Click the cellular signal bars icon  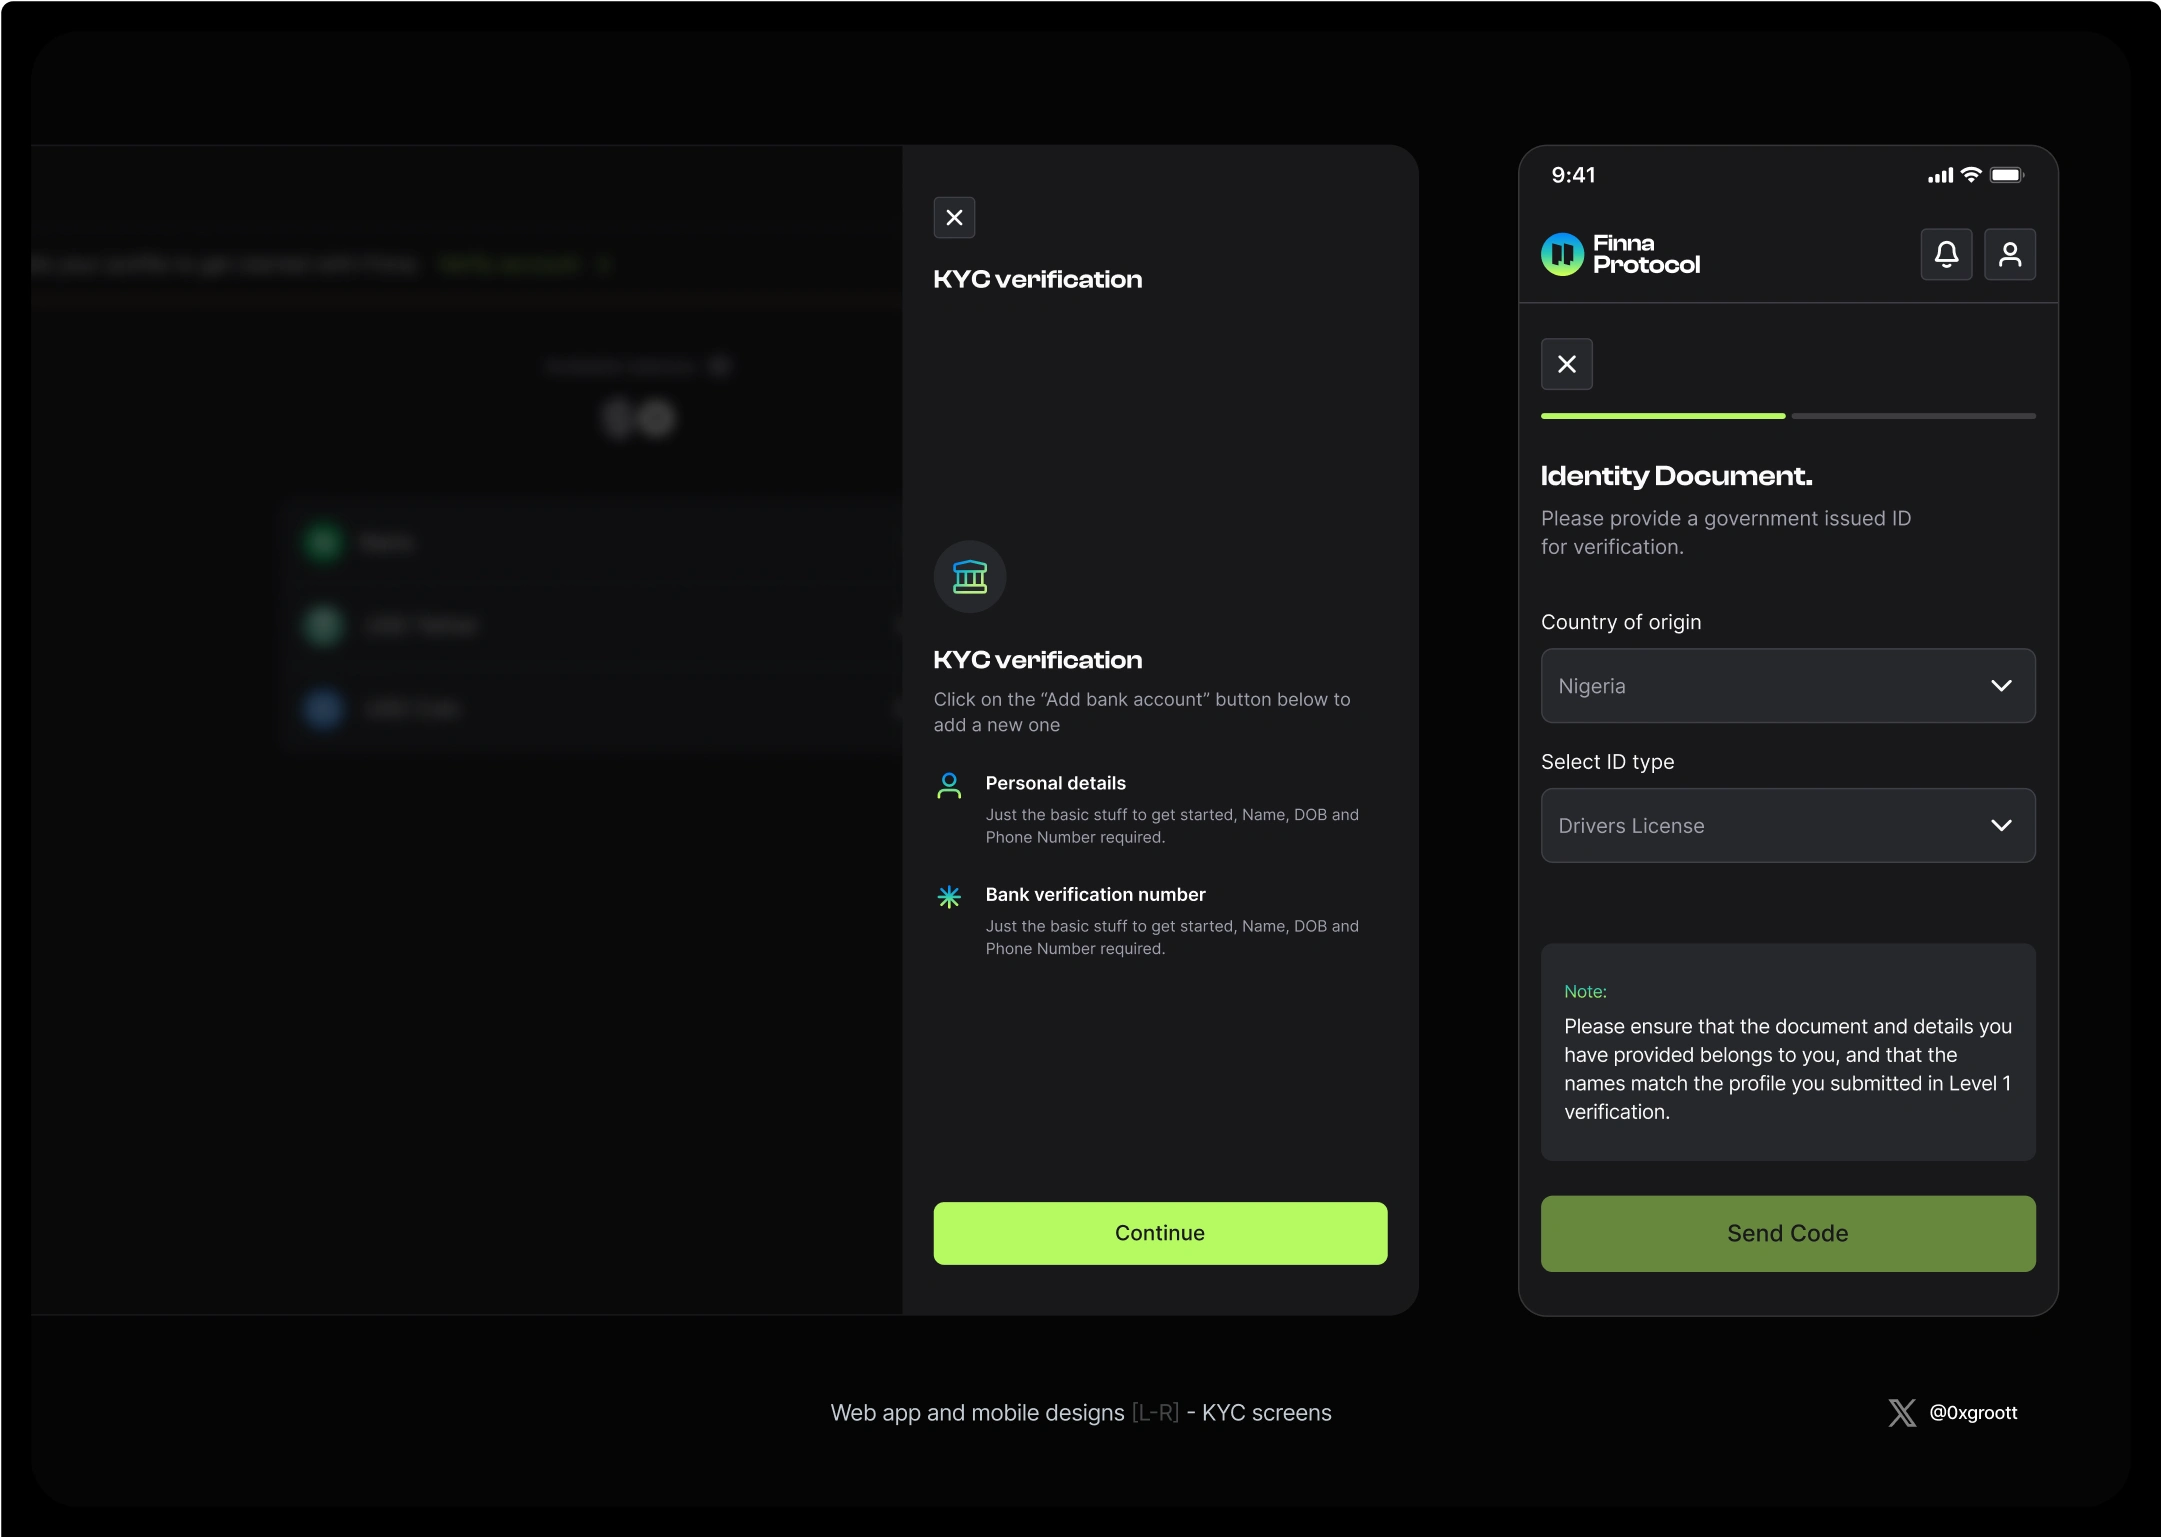(x=1938, y=175)
